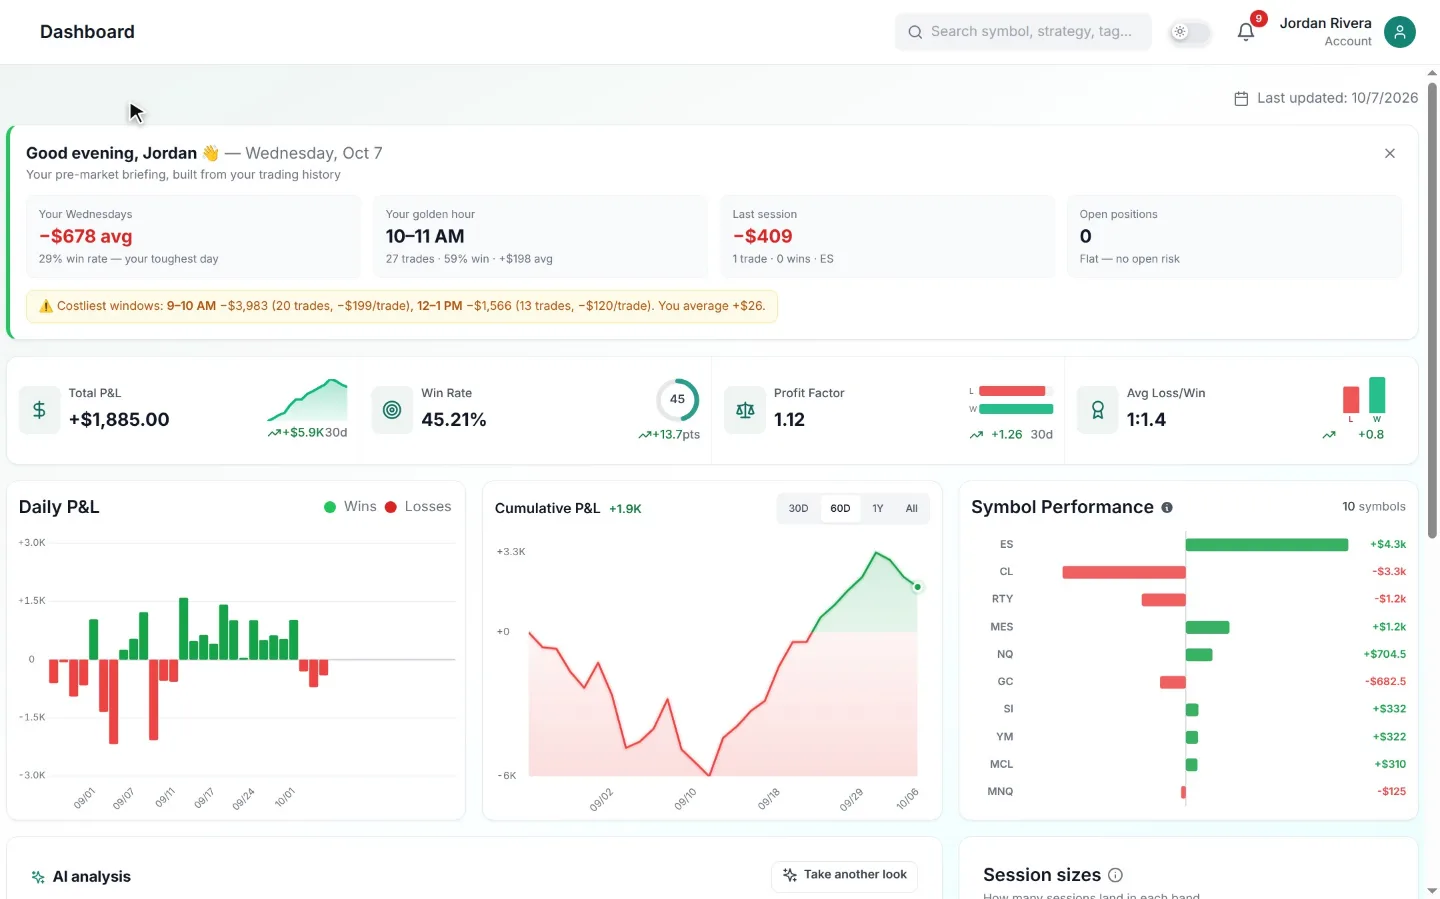Viewport: 1440px width, 899px height.
Task: Dismiss the Good evening briefing banner
Action: (1390, 153)
